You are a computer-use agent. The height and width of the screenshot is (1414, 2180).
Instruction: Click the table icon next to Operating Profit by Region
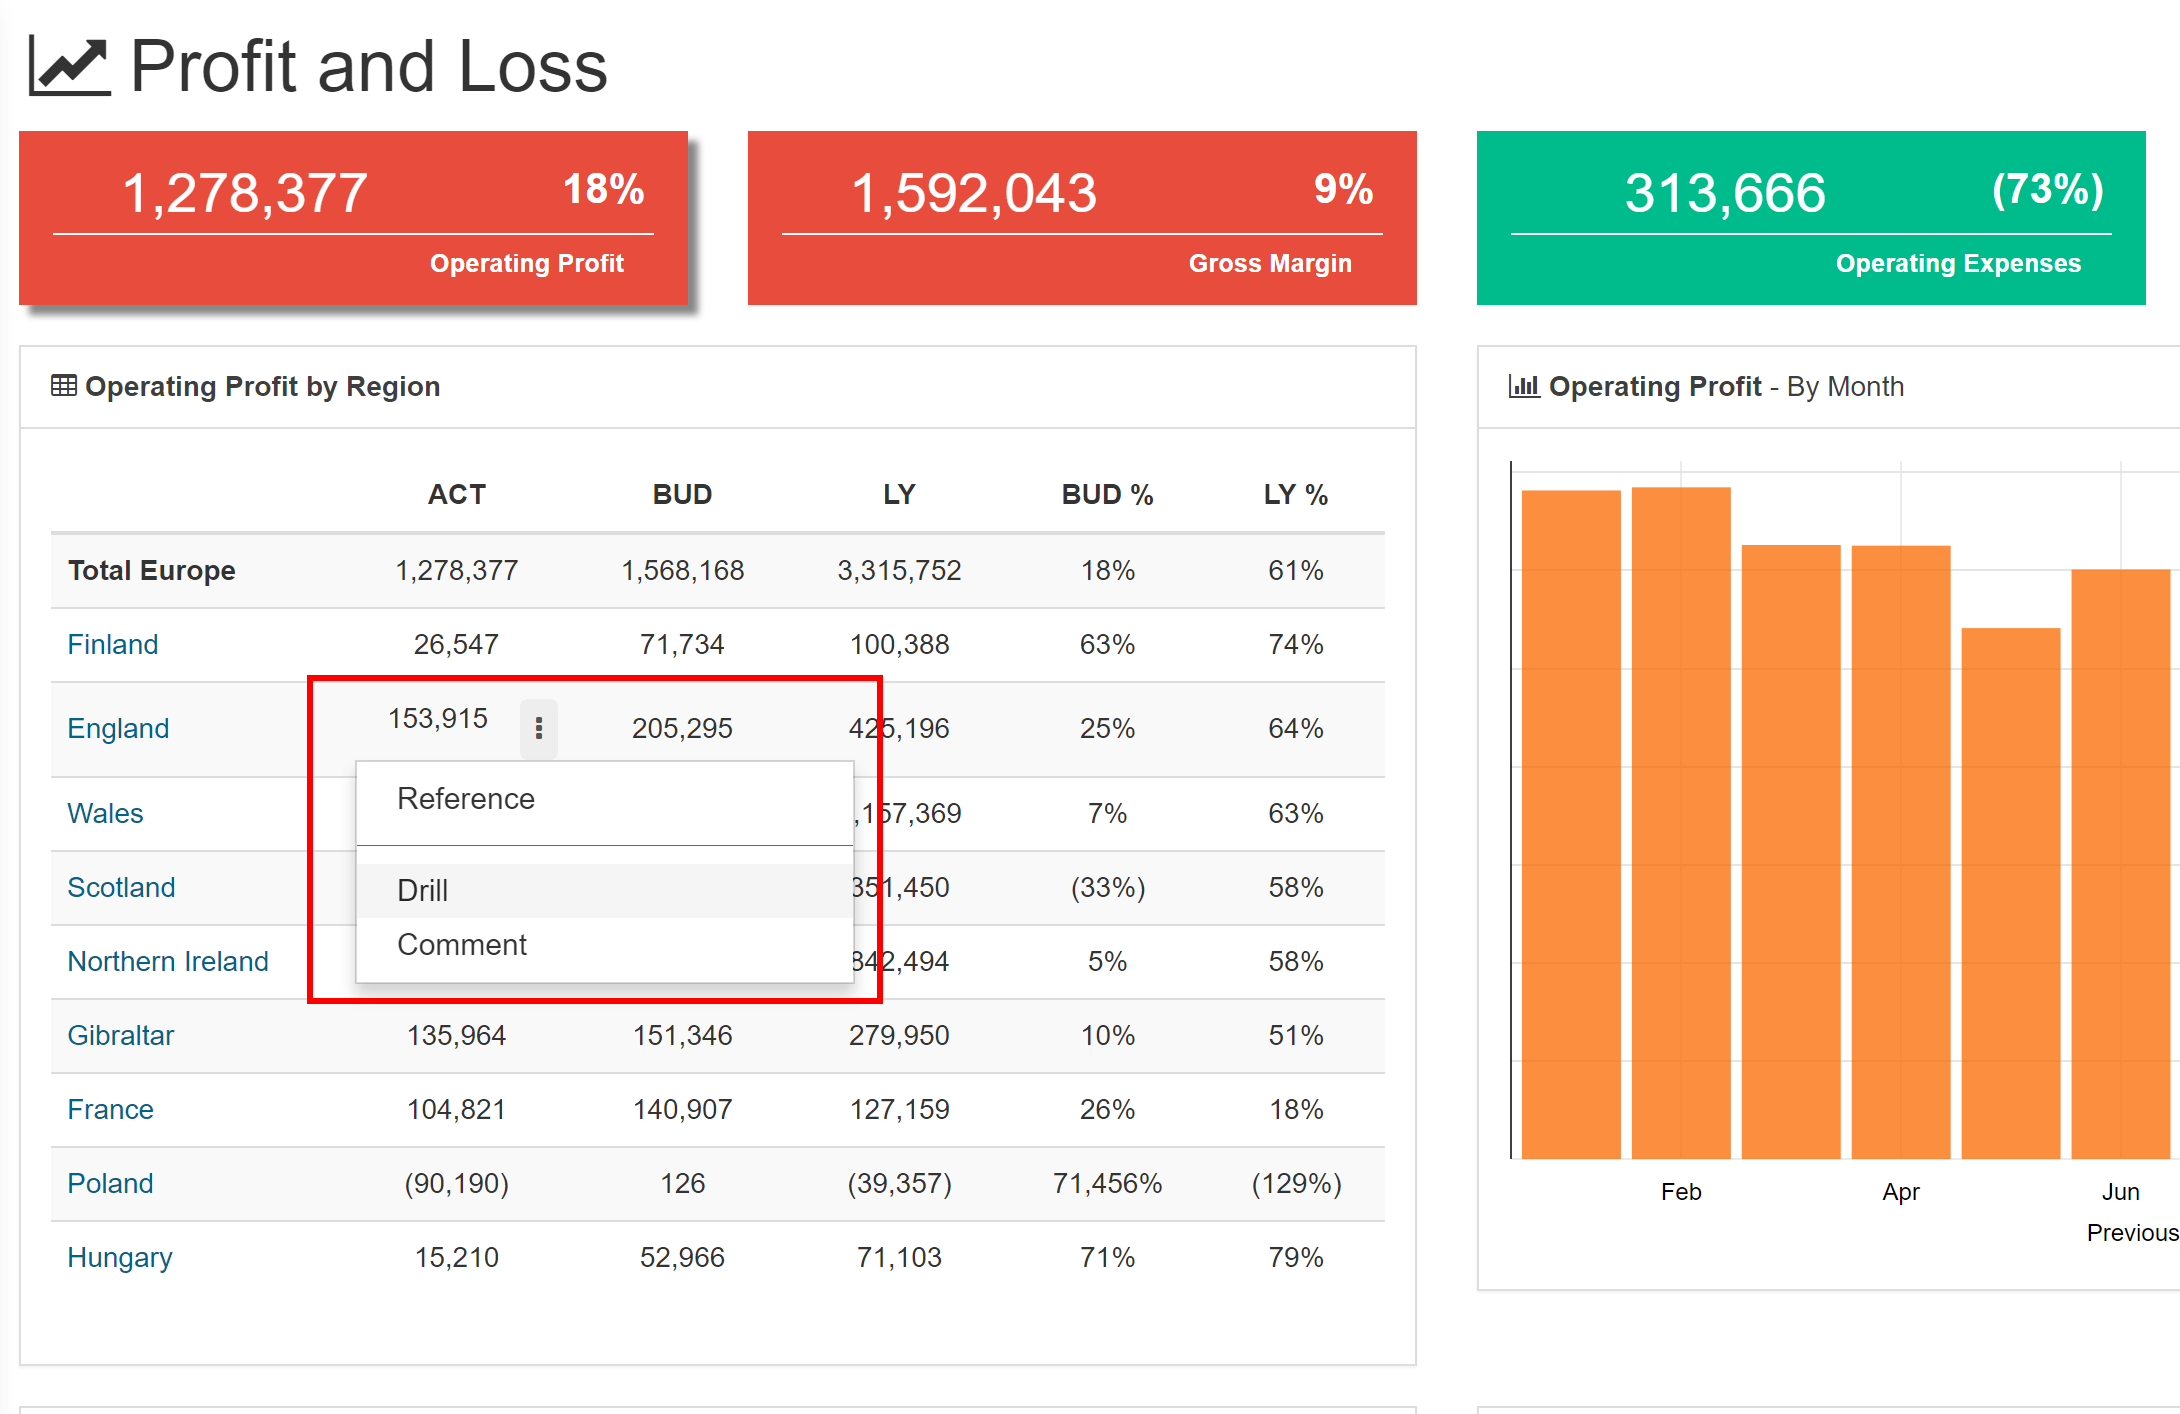coord(63,386)
